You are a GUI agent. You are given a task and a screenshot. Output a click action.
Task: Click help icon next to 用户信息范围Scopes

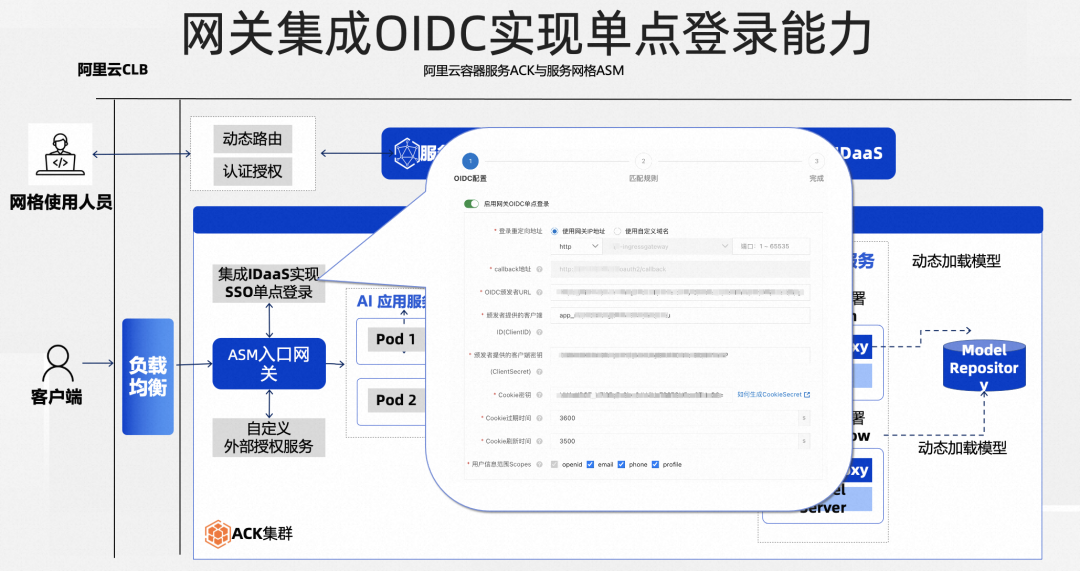coord(539,464)
